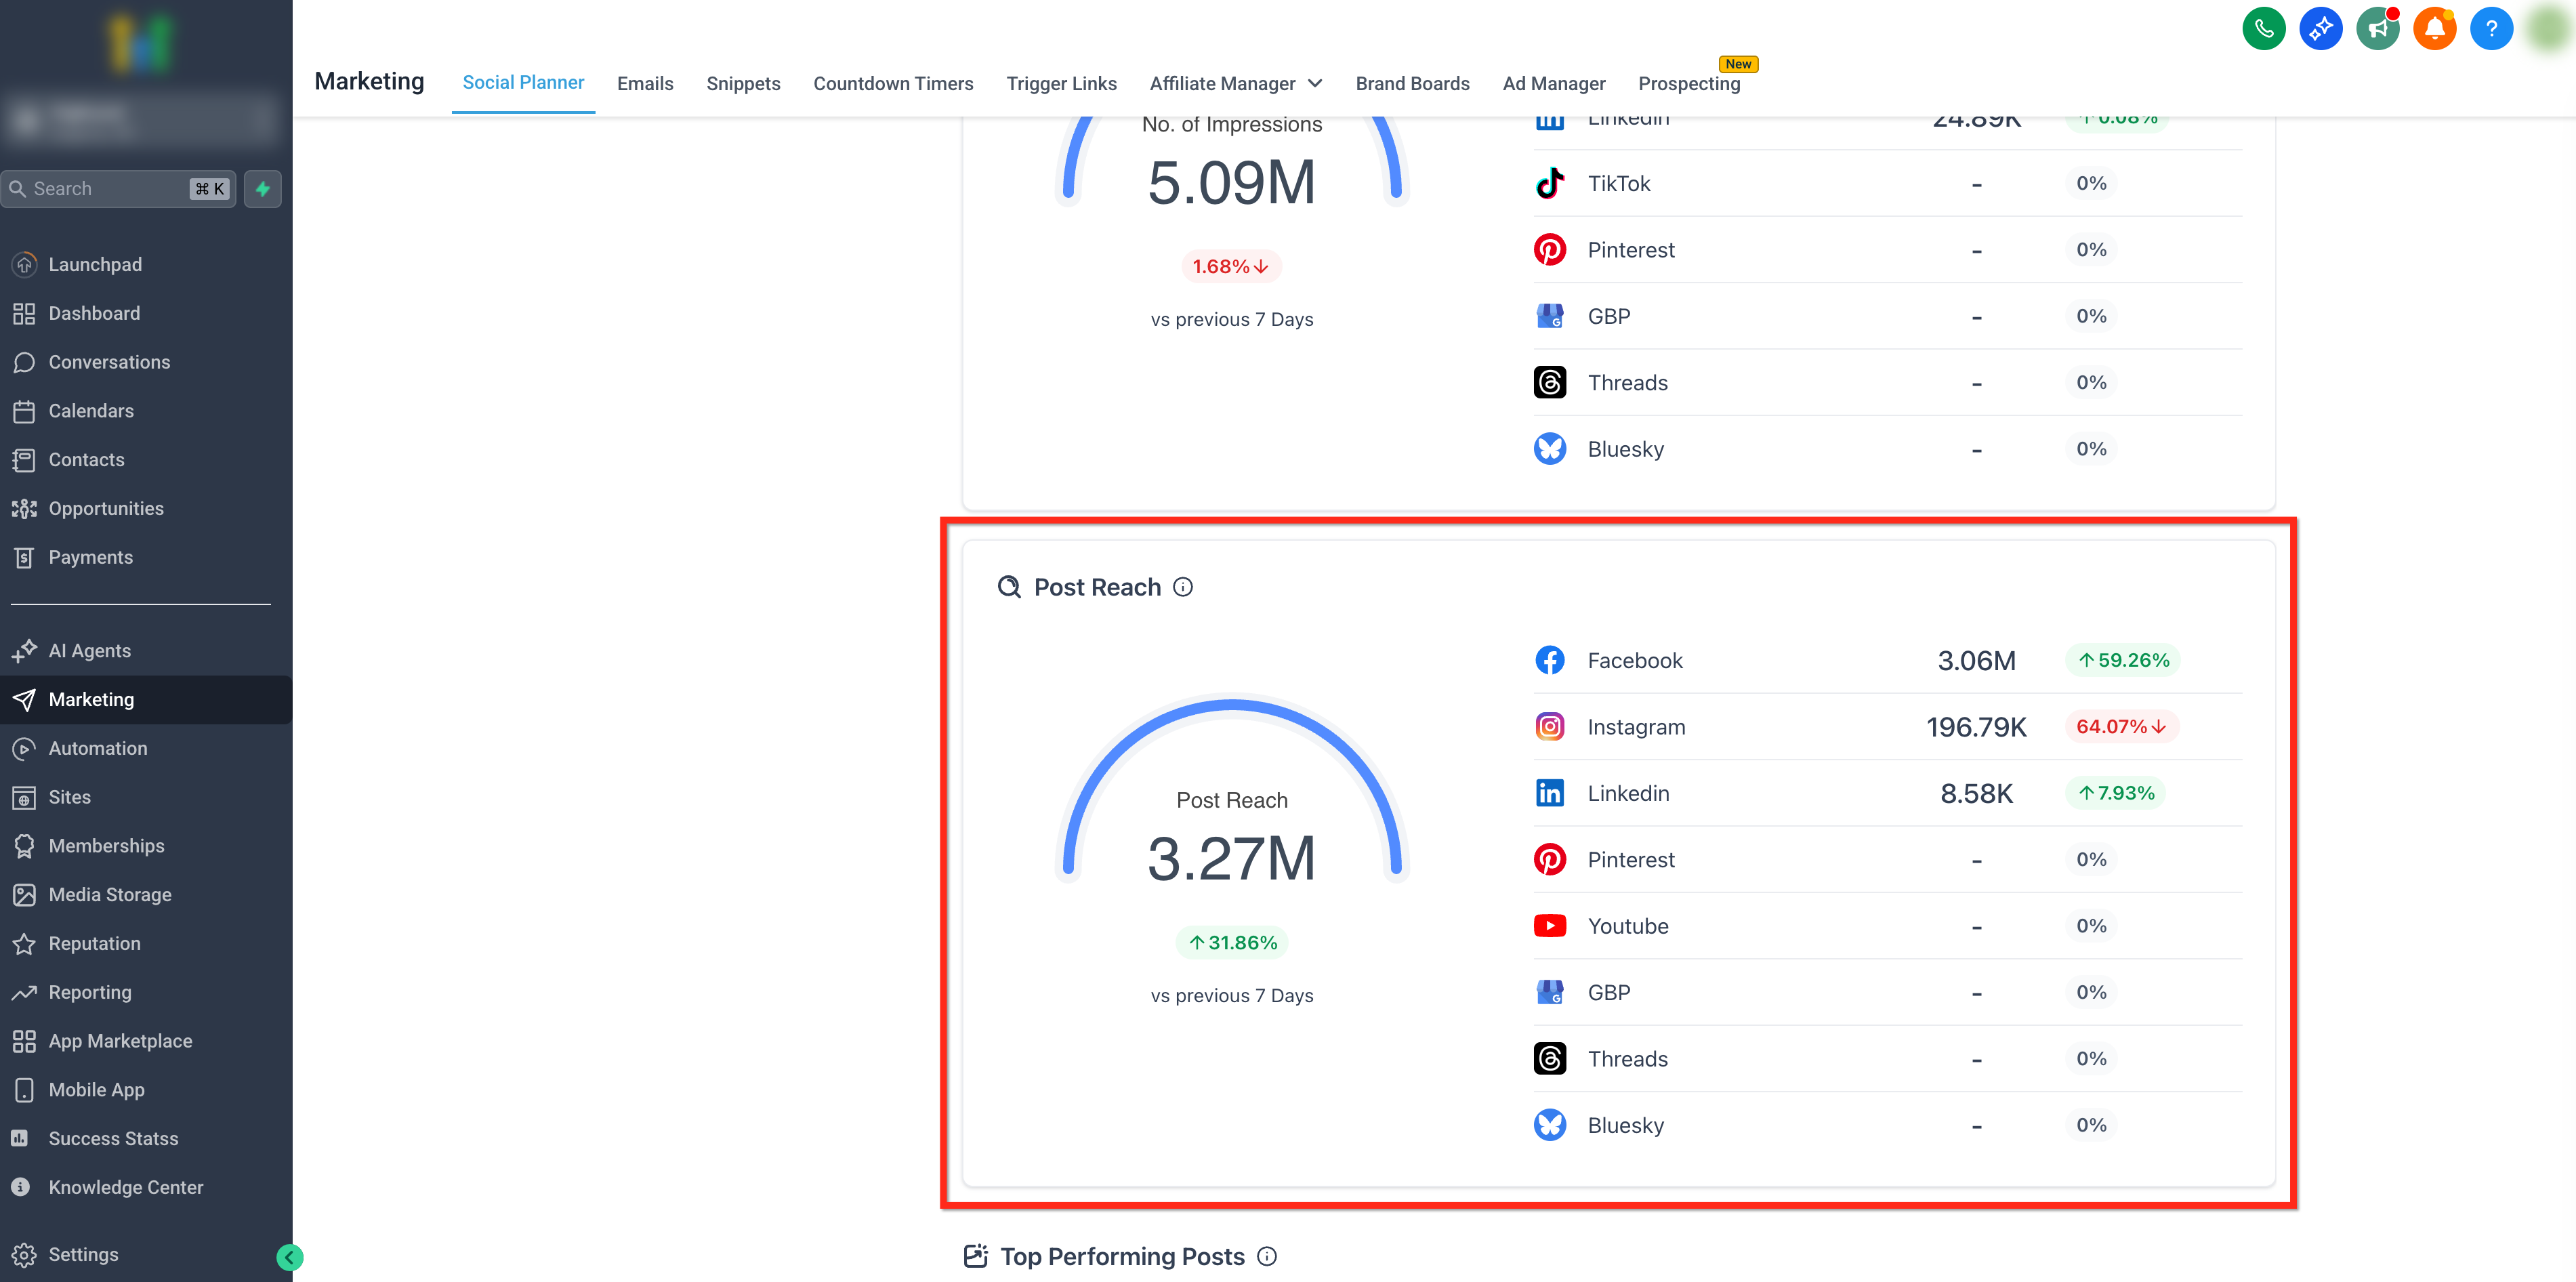2576x1282 pixels.
Task: Click the Instagram icon in Post Reach
Action: pos(1550,727)
